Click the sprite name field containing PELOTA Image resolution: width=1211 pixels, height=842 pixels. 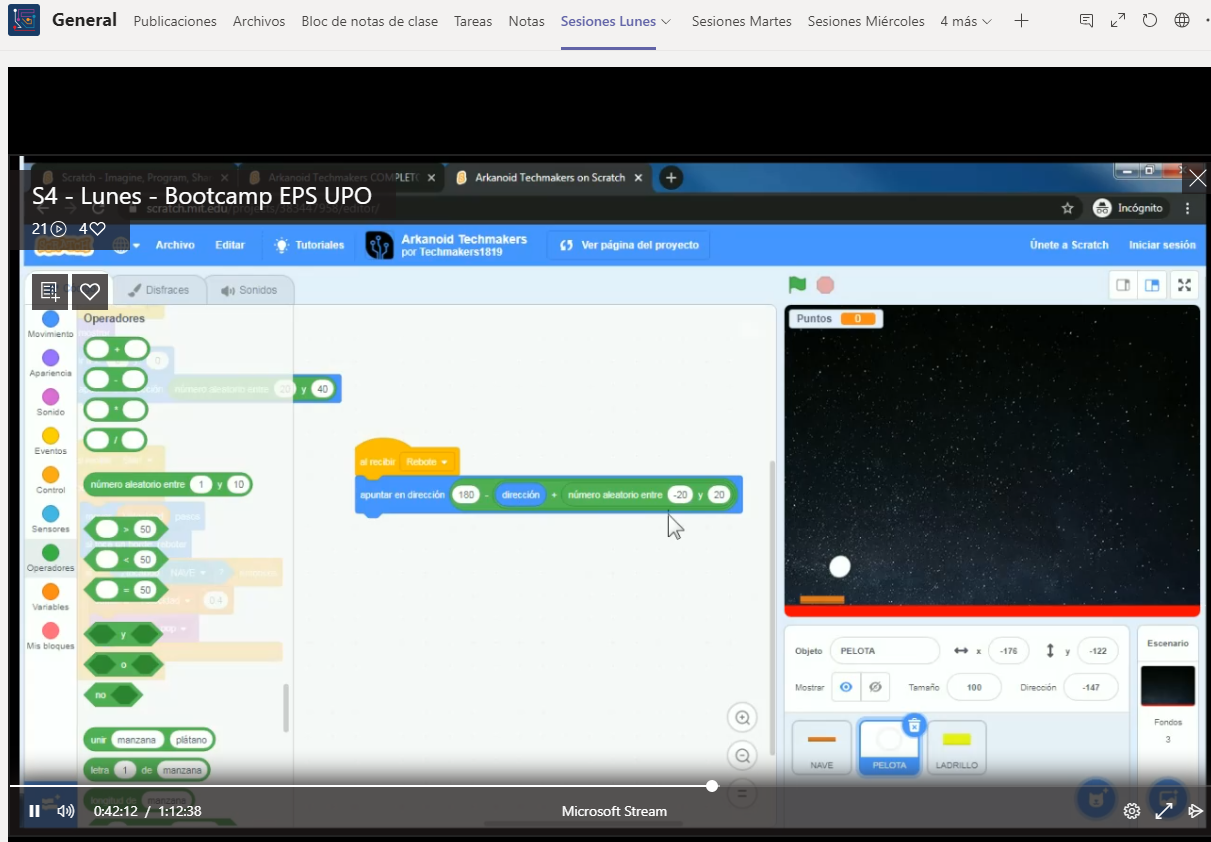[885, 651]
